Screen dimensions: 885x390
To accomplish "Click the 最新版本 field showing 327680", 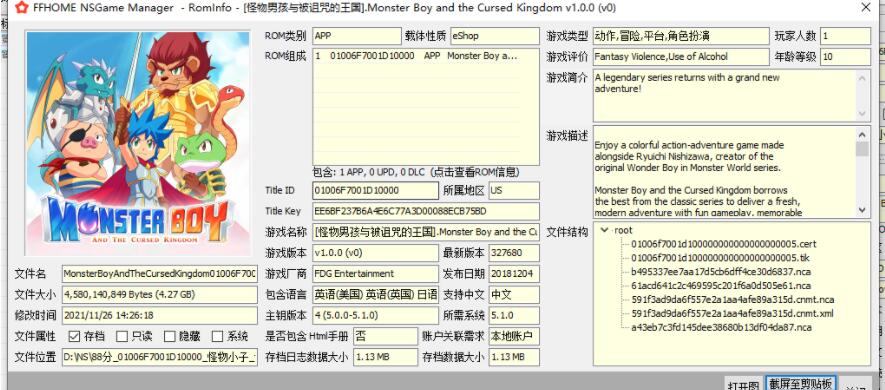I will pyautogui.click(x=514, y=253).
